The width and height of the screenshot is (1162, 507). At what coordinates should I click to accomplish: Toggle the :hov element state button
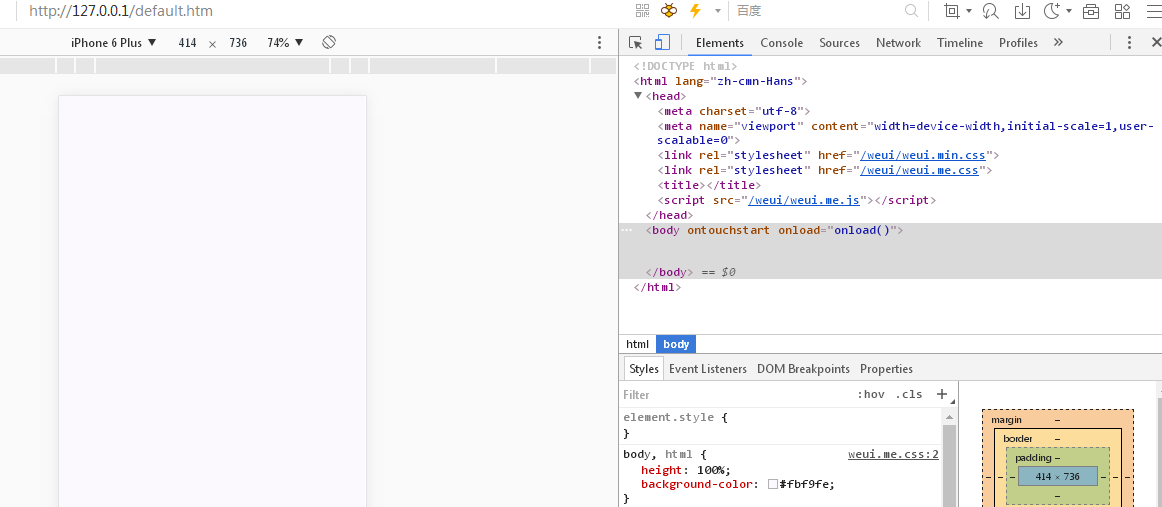[x=871, y=394]
